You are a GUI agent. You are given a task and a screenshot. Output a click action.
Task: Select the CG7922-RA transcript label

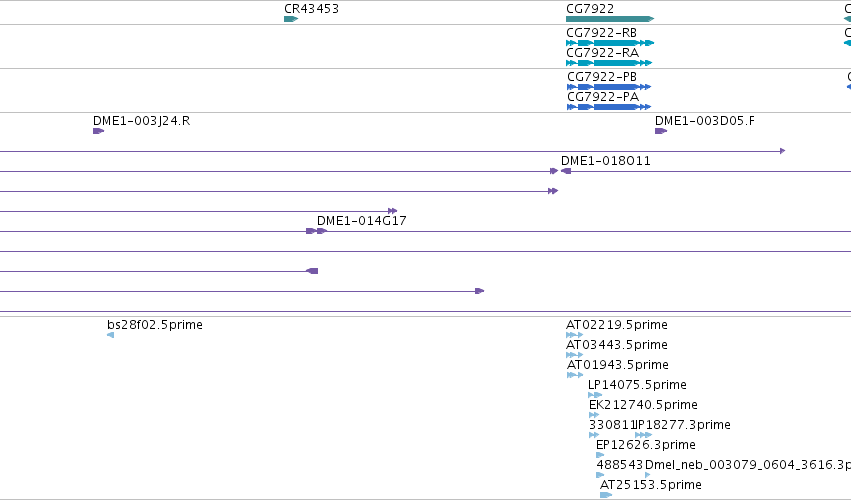602,53
